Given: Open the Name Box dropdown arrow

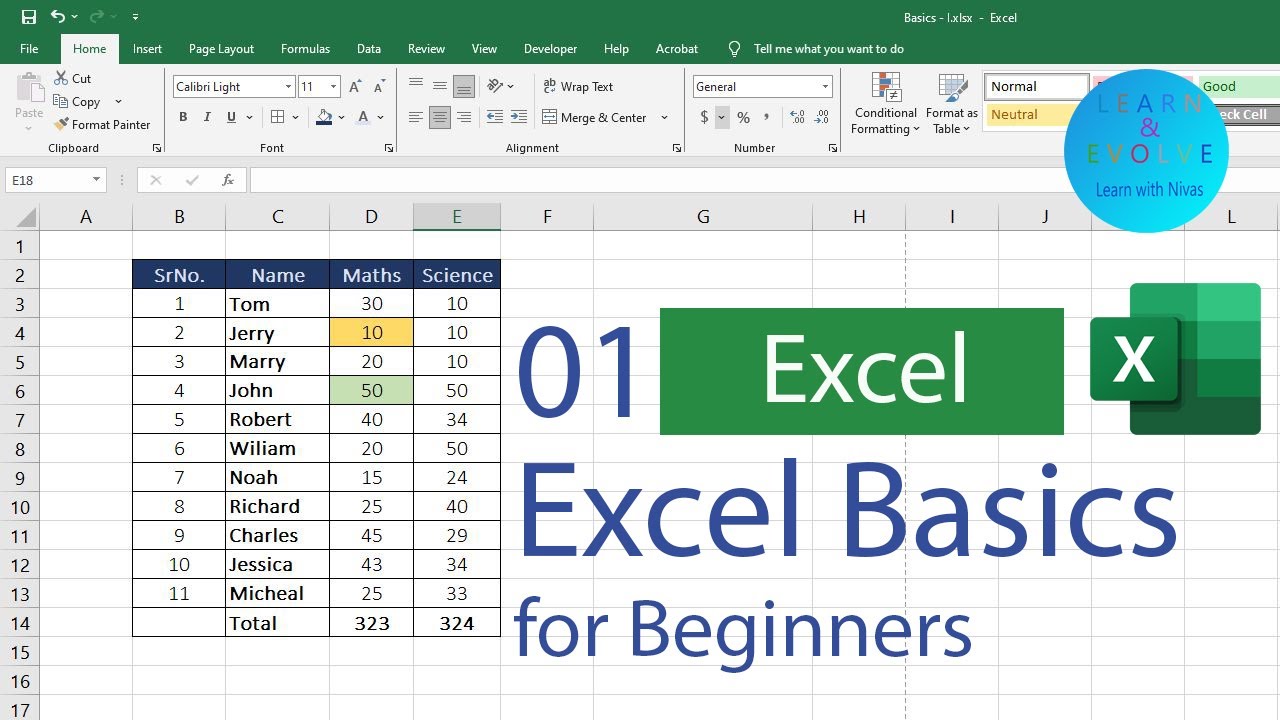Looking at the screenshot, I should pyautogui.click(x=96, y=180).
